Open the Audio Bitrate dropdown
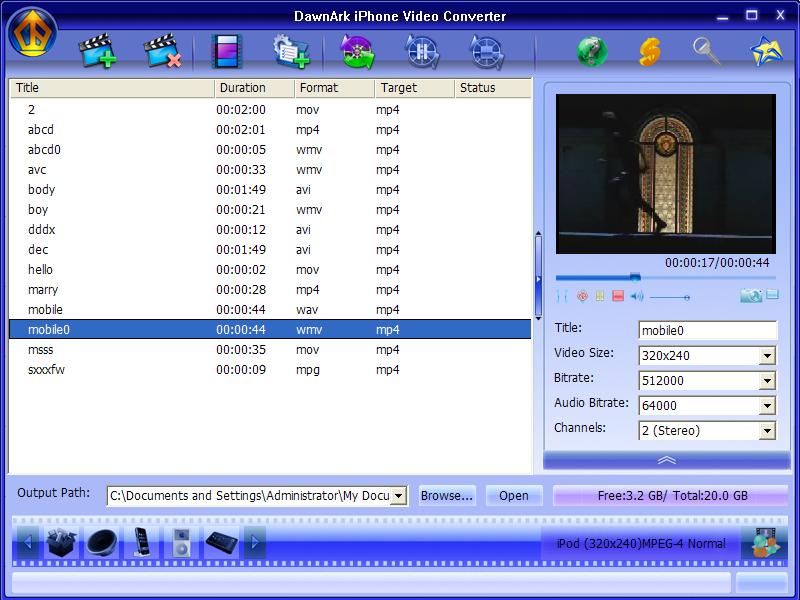The width and height of the screenshot is (800, 600). pos(766,406)
